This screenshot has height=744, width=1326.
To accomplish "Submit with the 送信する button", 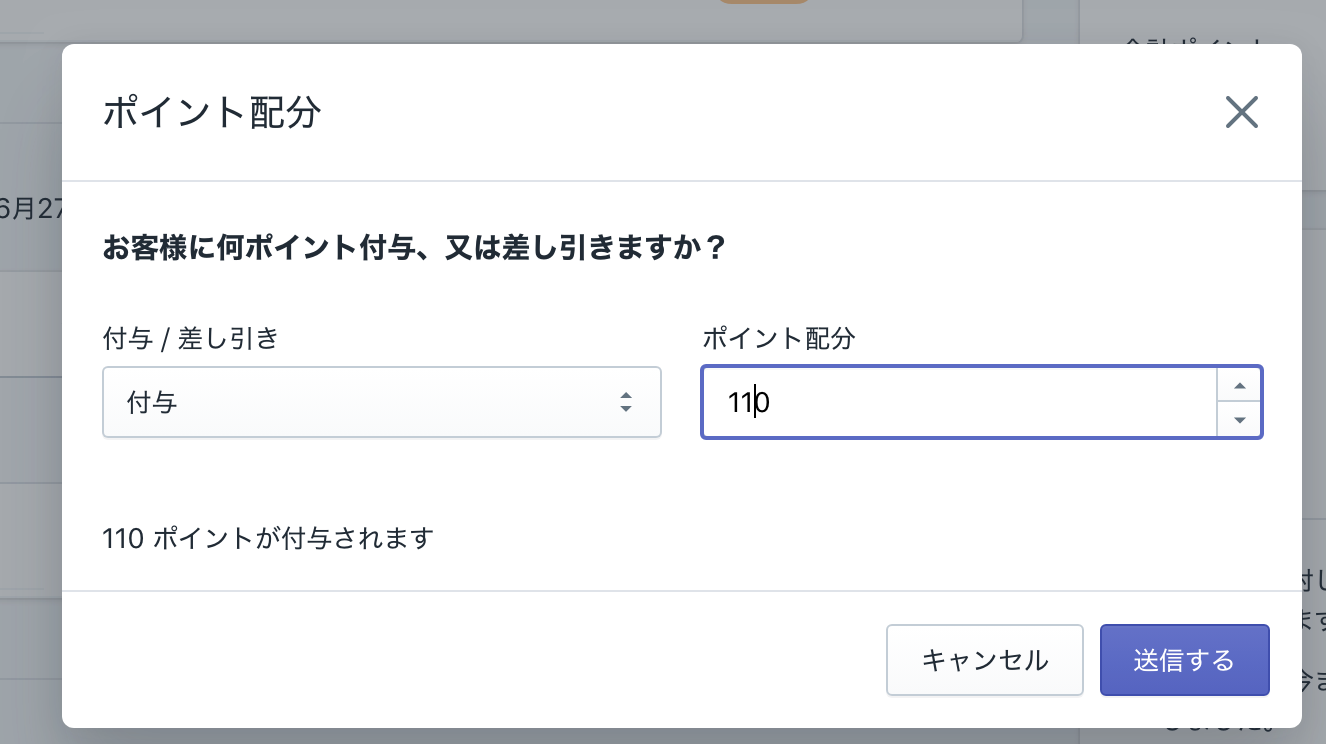I will tap(1184, 660).
